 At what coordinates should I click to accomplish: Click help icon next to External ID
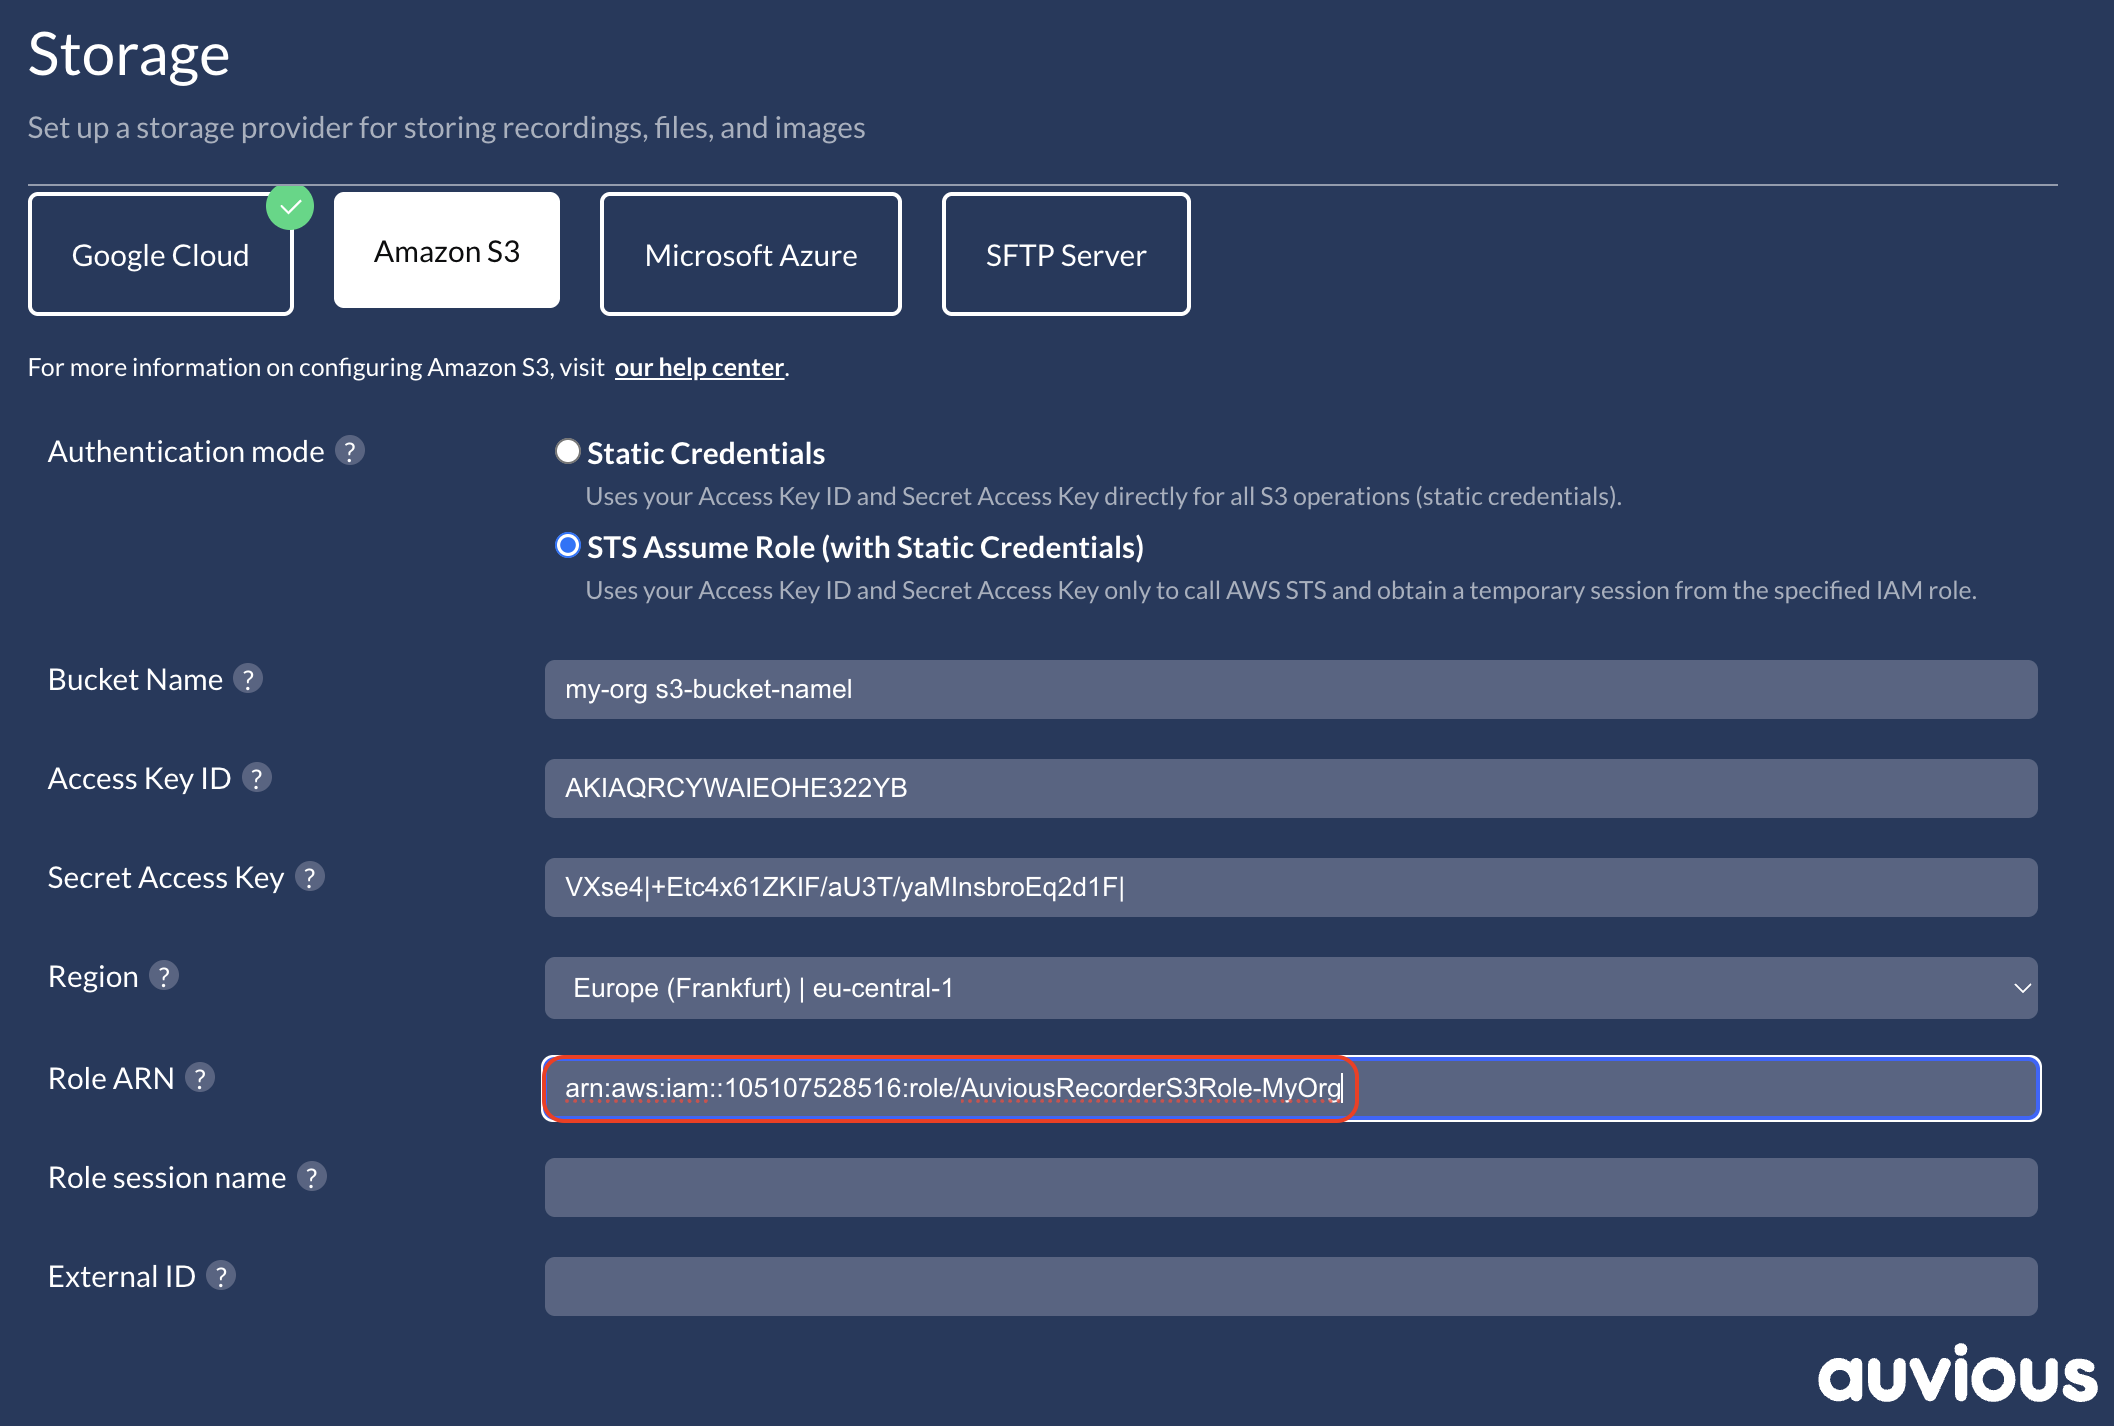coord(221,1276)
